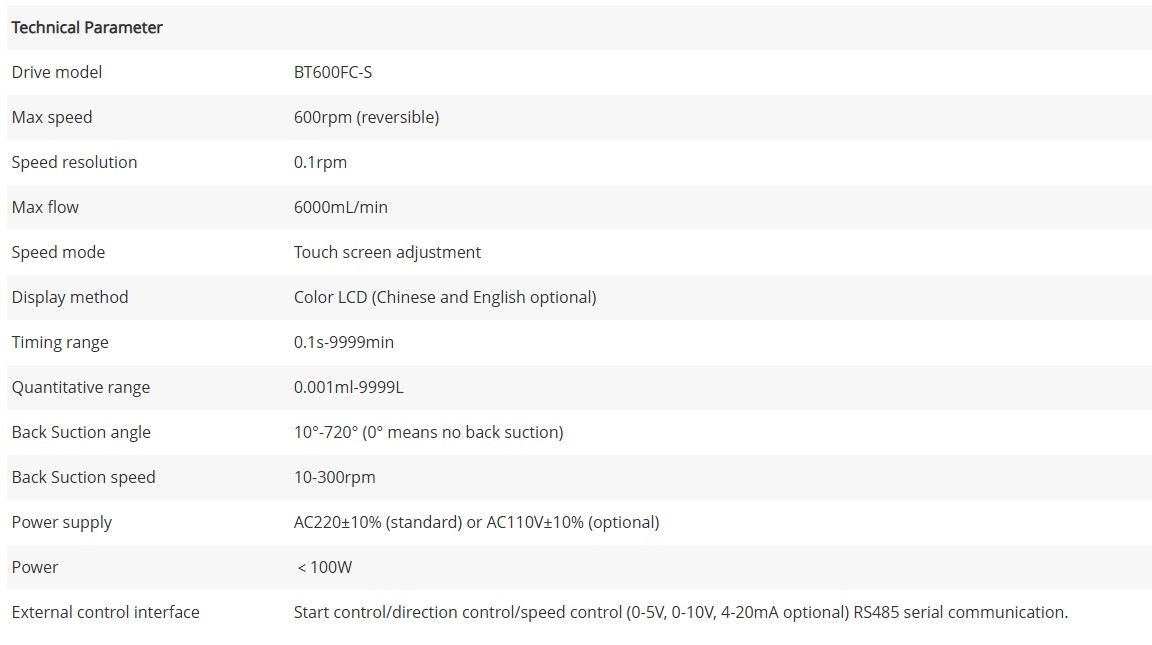Click the Timing range label

(60, 342)
